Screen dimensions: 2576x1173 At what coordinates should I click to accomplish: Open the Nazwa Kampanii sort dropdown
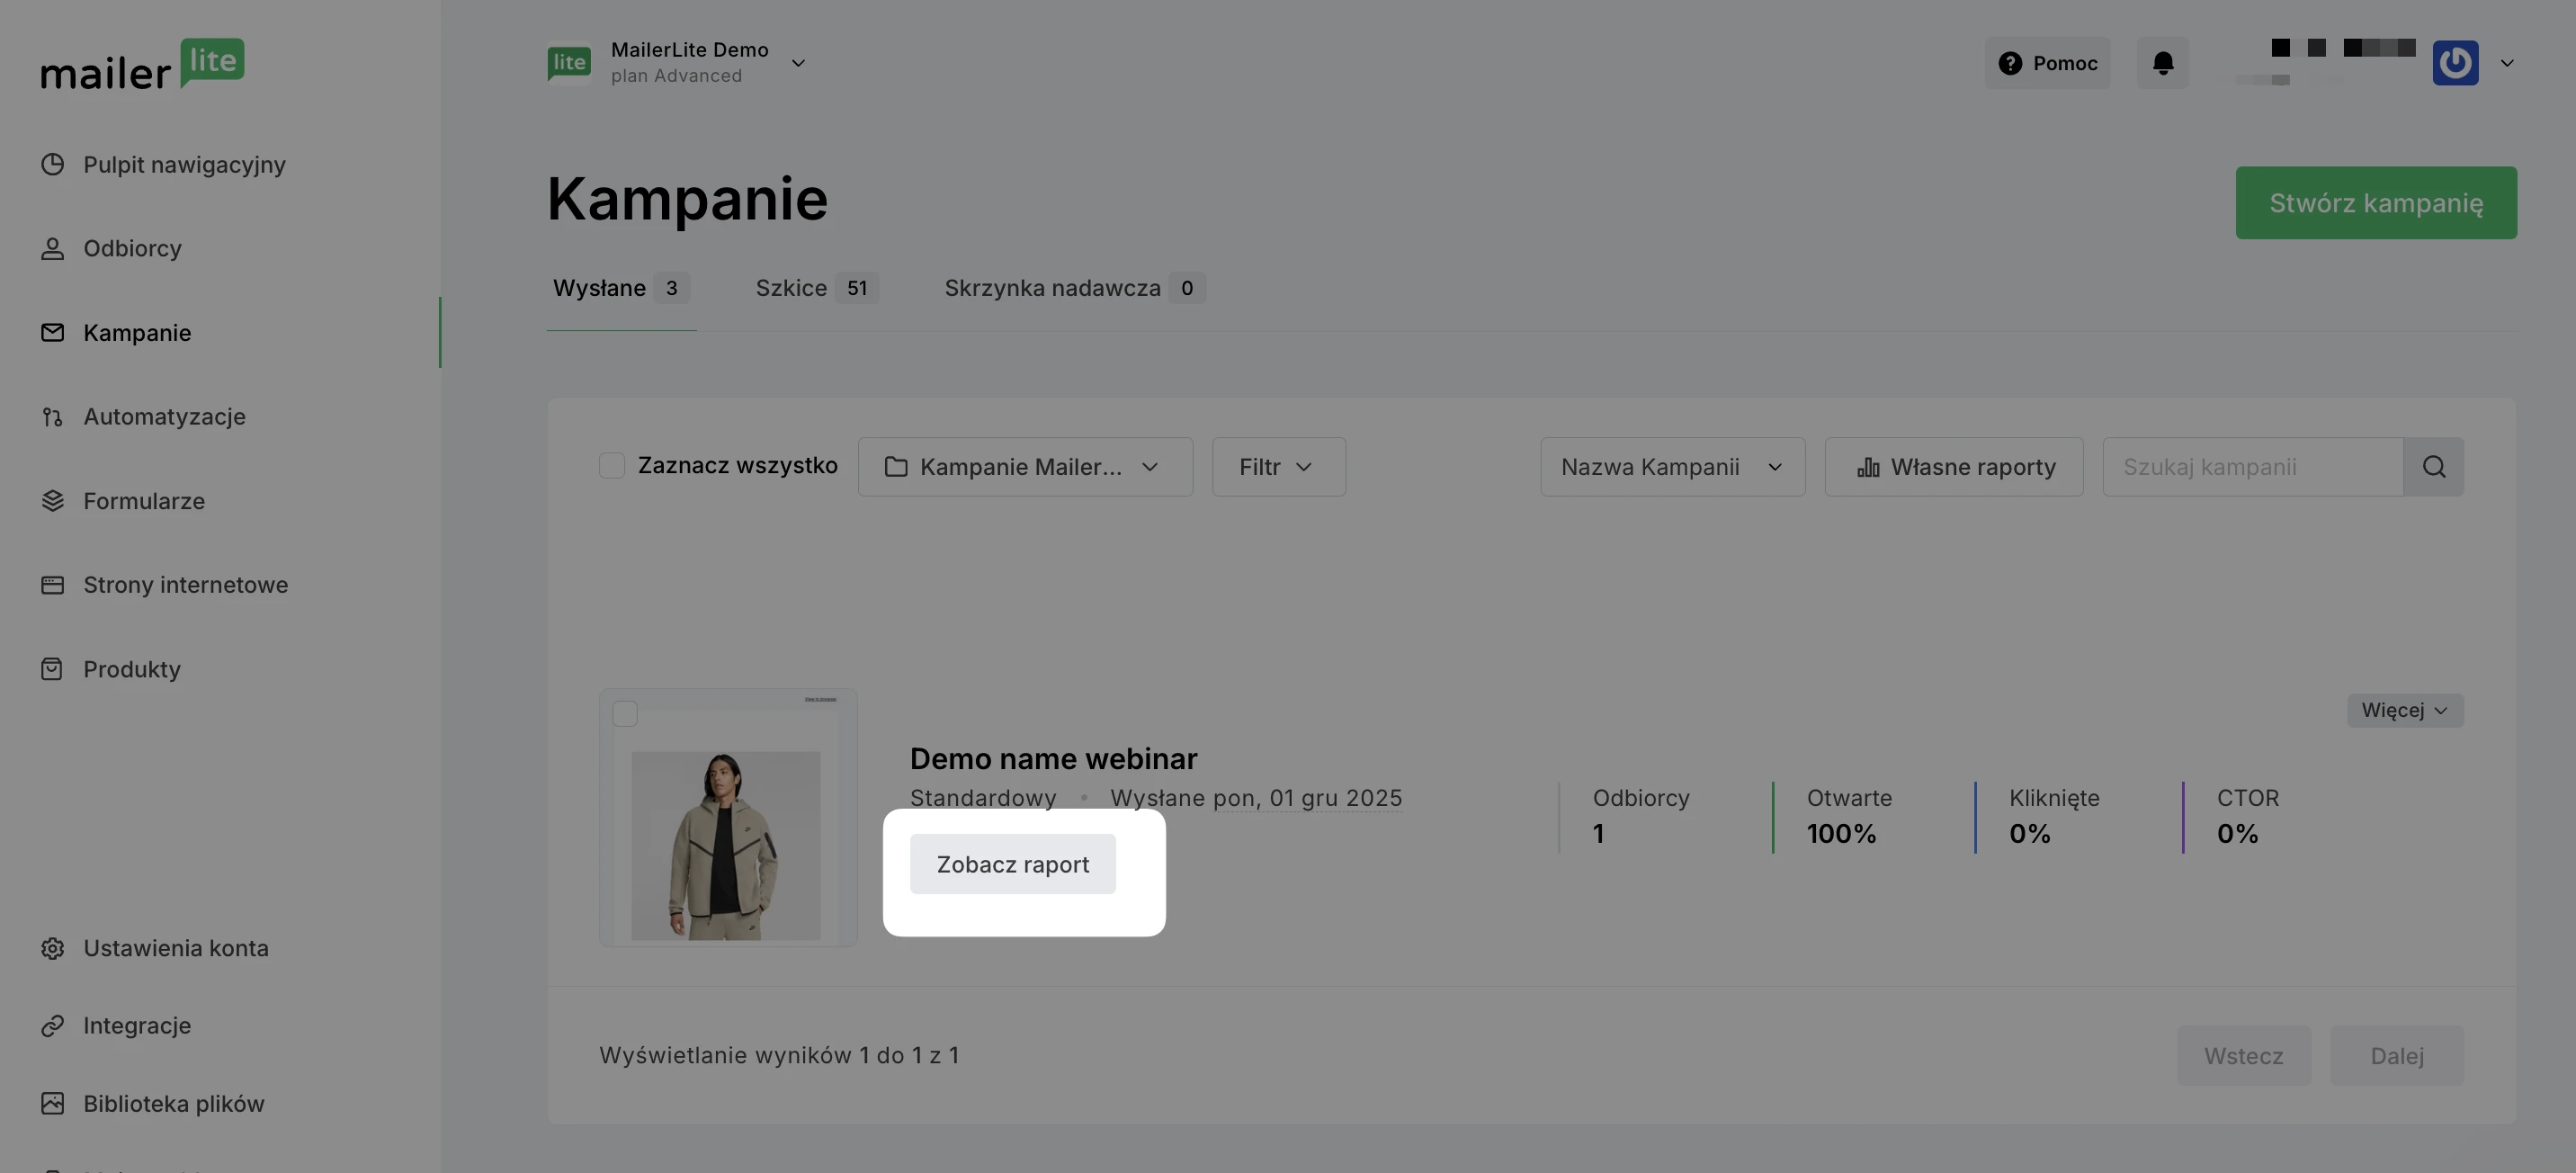[1672, 467]
